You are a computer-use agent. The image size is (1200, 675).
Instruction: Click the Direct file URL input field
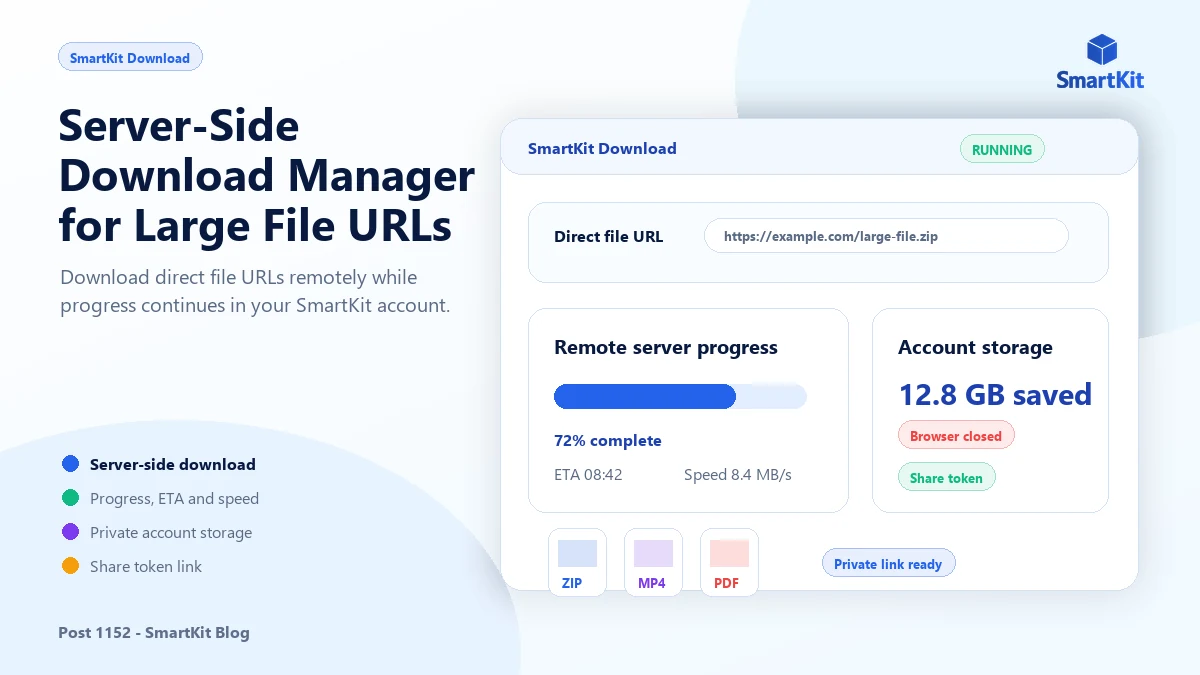coord(886,237)
